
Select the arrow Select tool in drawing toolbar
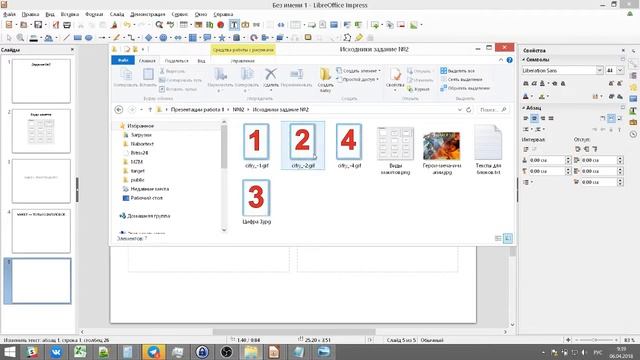point(9,38)
